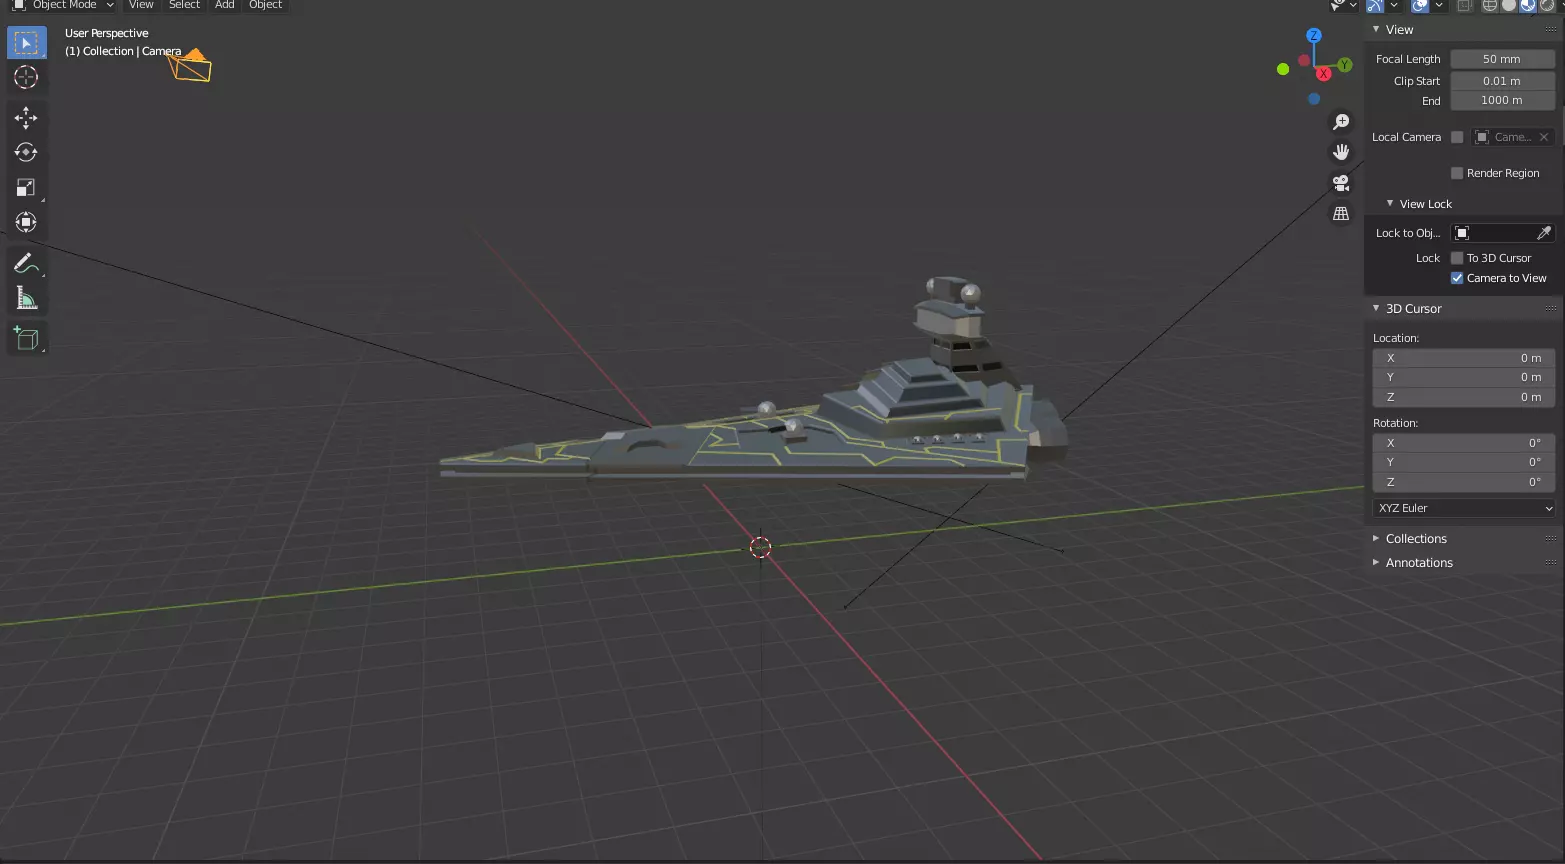This screenshot has width=1565, height=864.
Task: Click the green Y axis on gizmo
Action: coord(1345,64)
